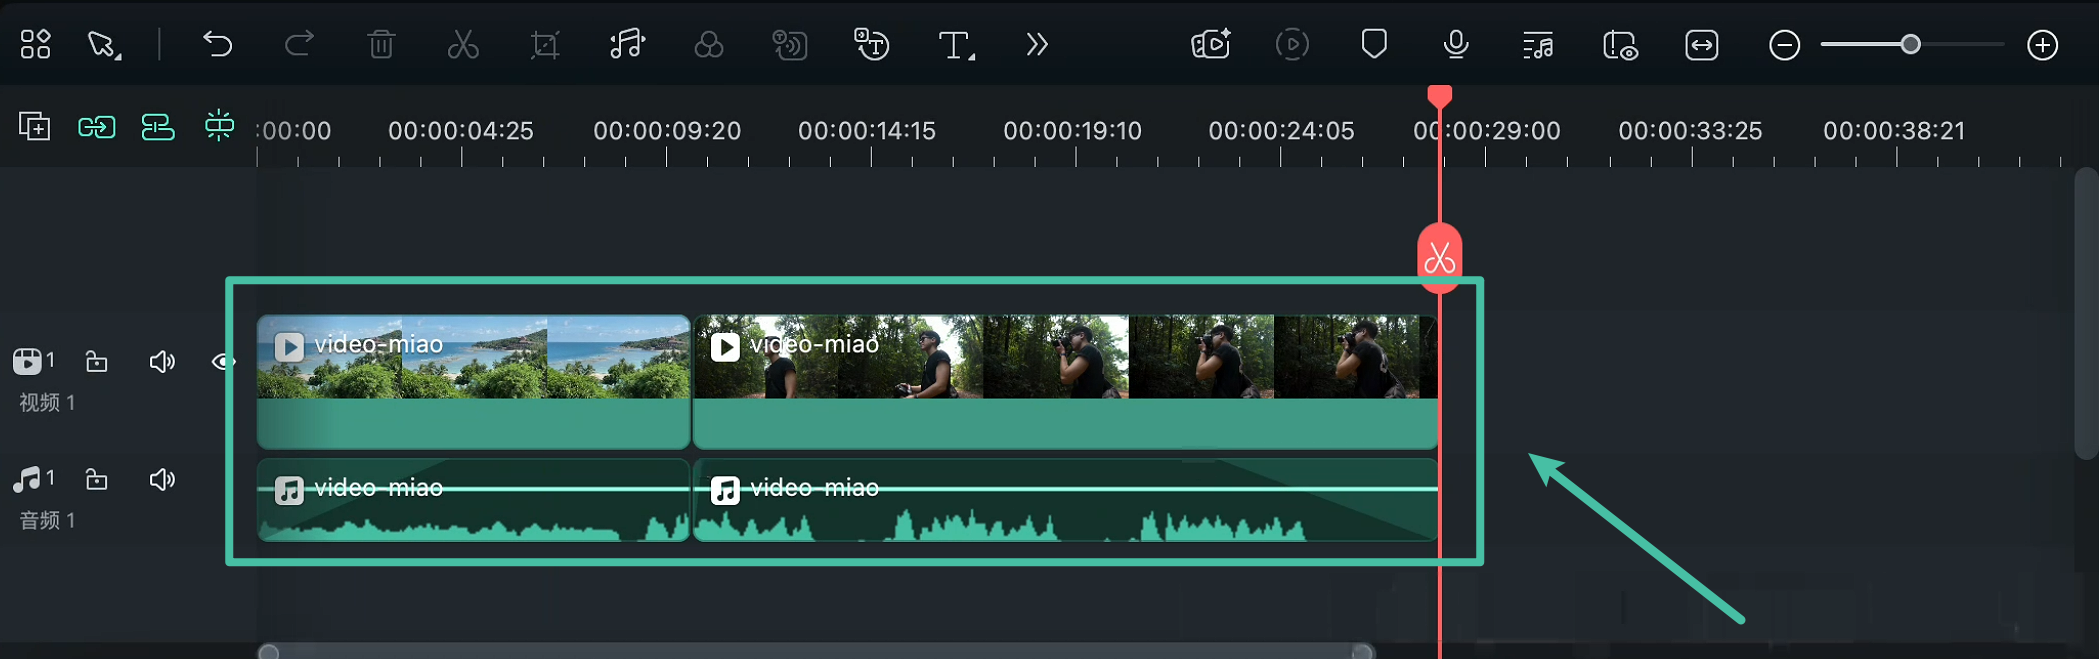Open the selection tool cursor dropdown
This screenshot has height=659, width=2099.
tap(104, 45)
